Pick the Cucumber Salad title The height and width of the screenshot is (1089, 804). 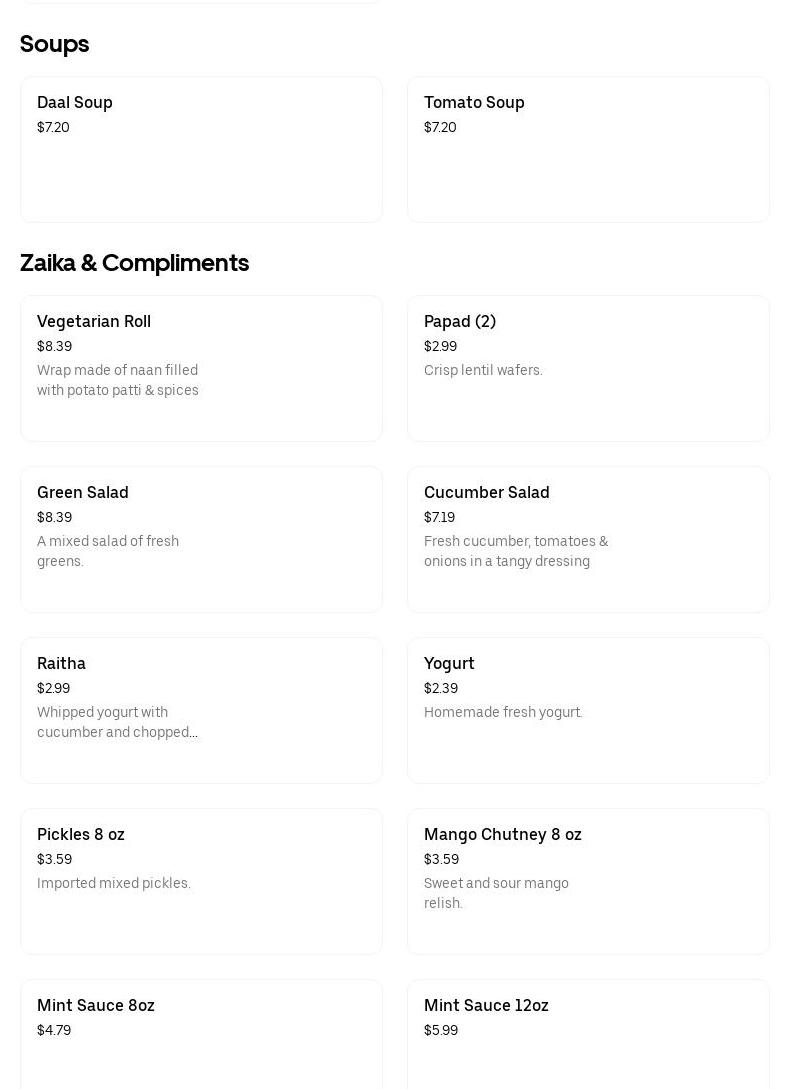(487, 492)
